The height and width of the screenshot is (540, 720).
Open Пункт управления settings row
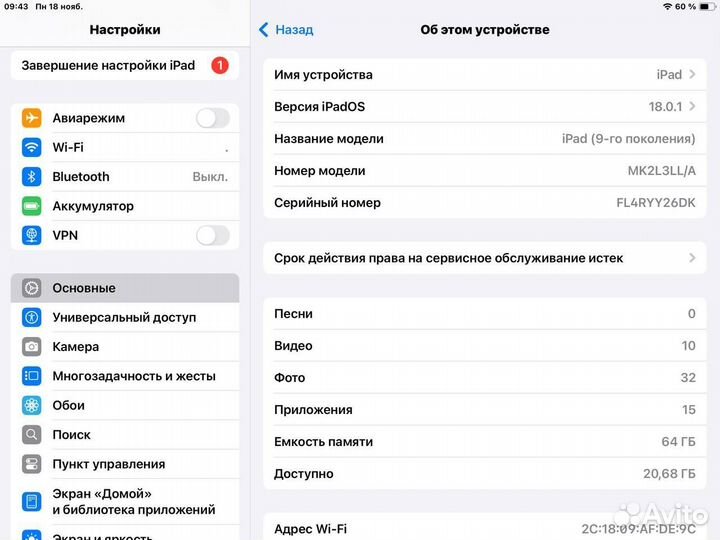coord(125,464)
